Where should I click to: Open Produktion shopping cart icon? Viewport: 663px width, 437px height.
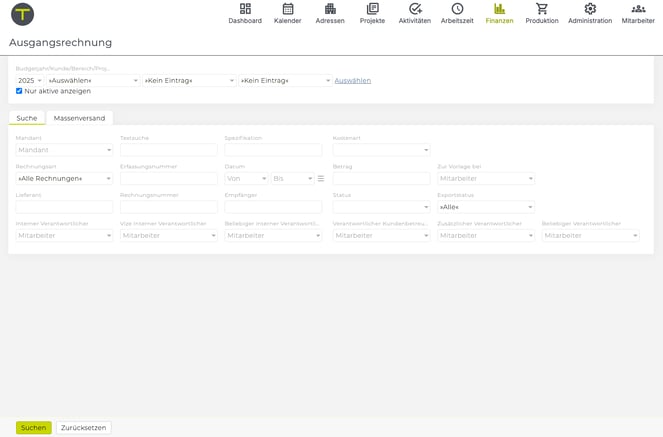point(542,9)
